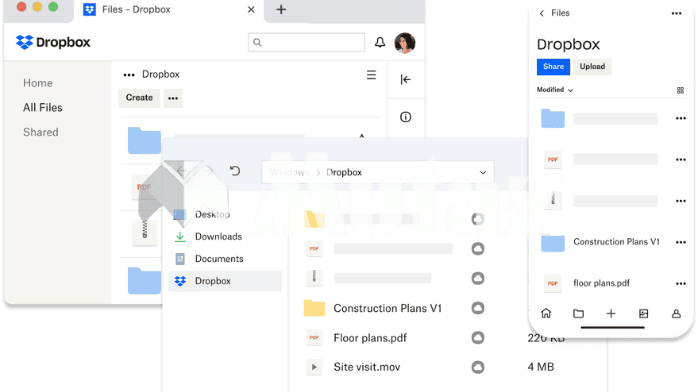
Task: Select Floor plans.pdf in the explorer
Action: pyautogui.click(x=370, y=338)
